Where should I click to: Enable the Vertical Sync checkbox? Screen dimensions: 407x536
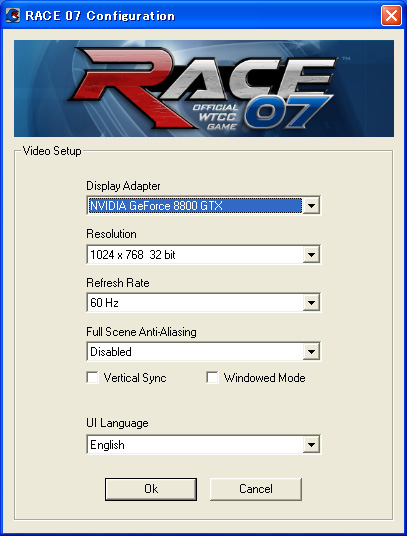pyautogui.click(x=93, y=378)
